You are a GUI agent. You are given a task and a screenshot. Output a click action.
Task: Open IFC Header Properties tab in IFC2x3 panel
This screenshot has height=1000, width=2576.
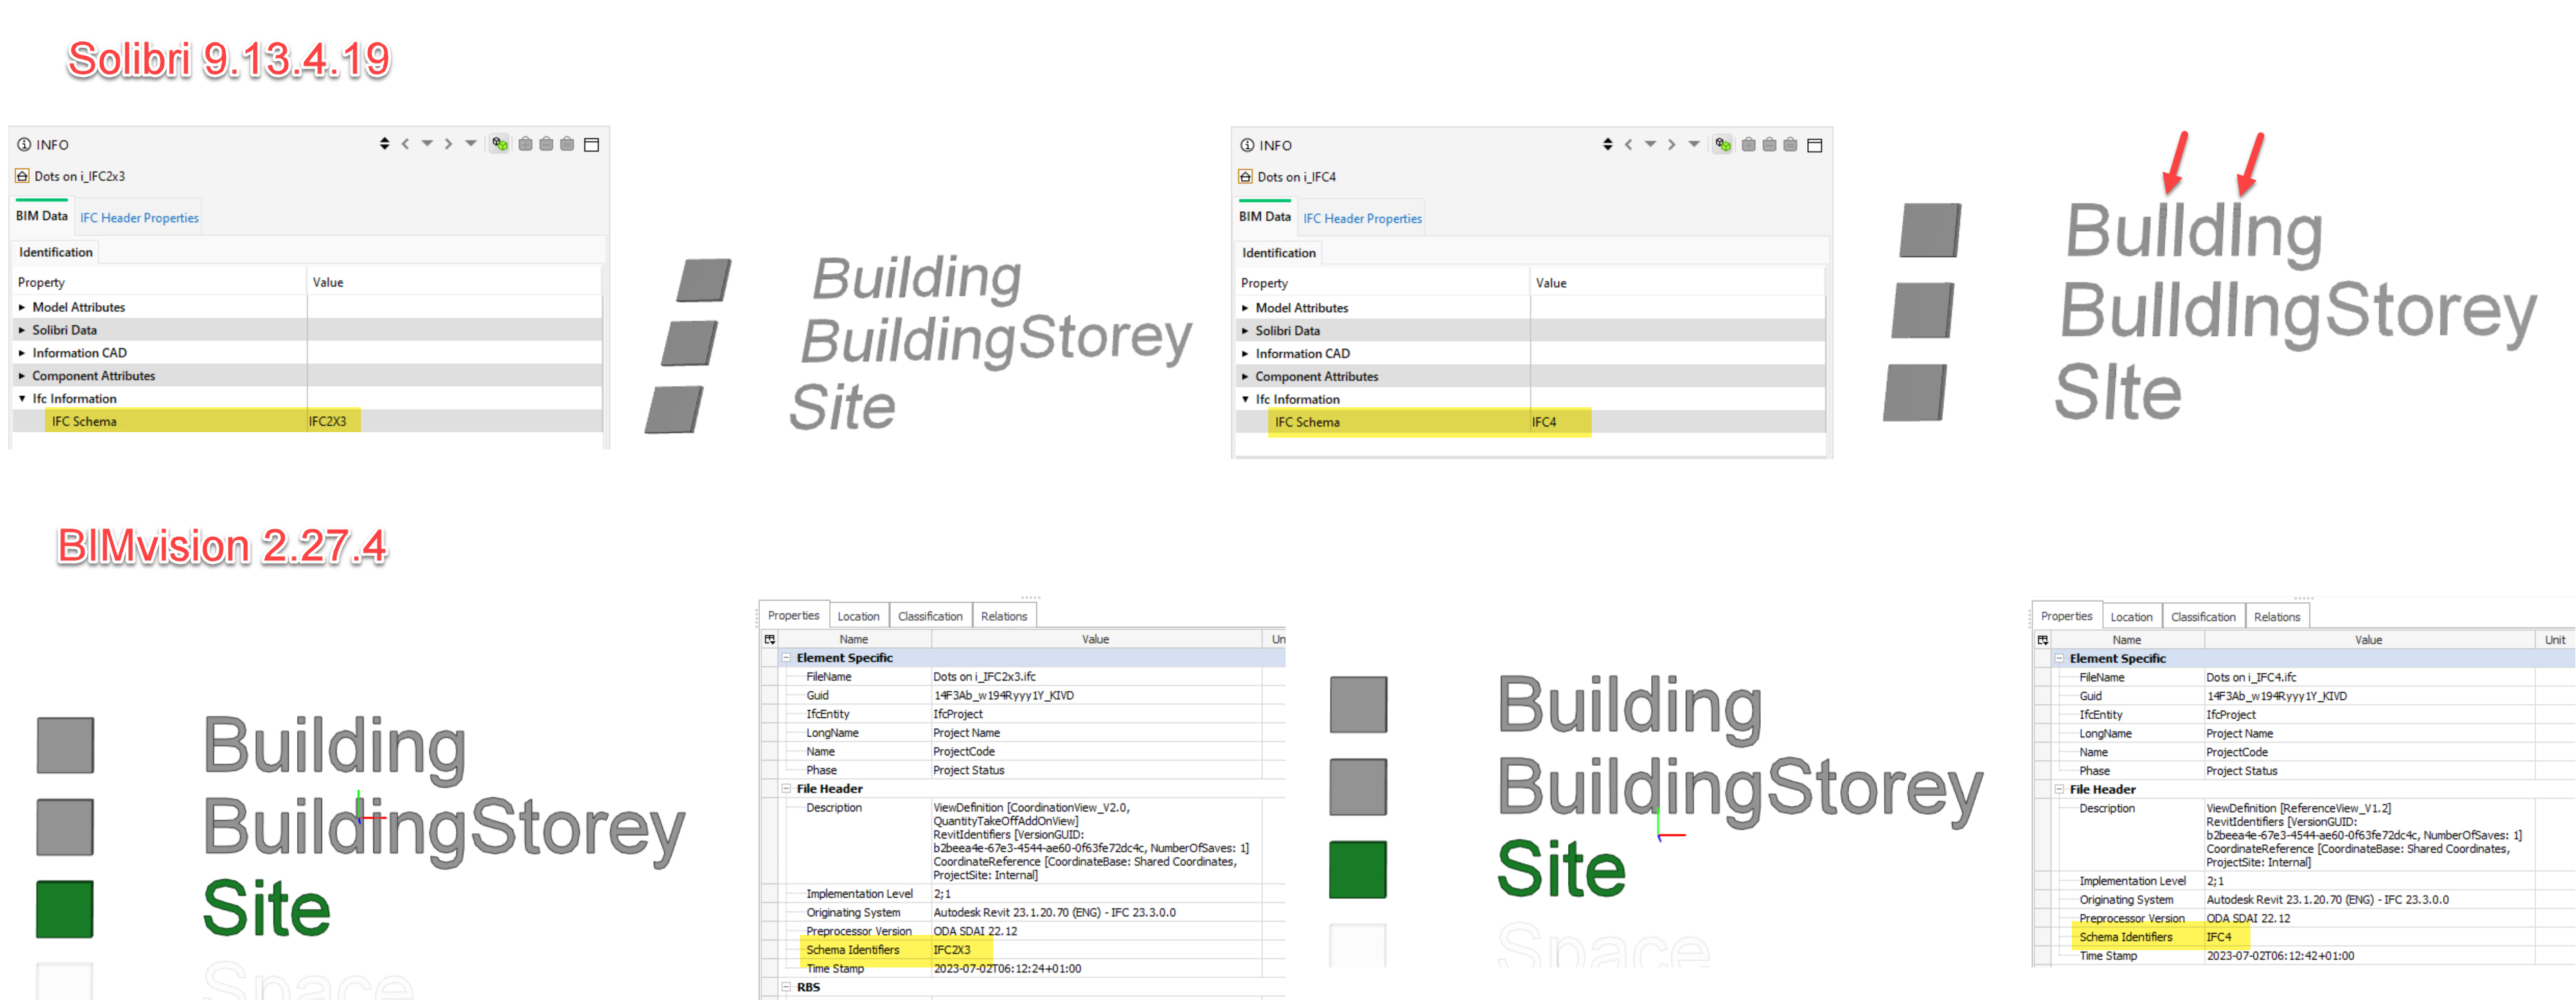coord(139,218)
